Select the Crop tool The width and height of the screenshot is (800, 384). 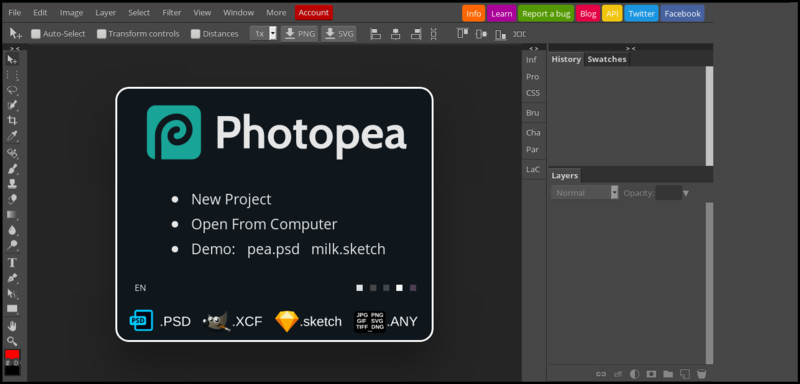tap(12, 120)
